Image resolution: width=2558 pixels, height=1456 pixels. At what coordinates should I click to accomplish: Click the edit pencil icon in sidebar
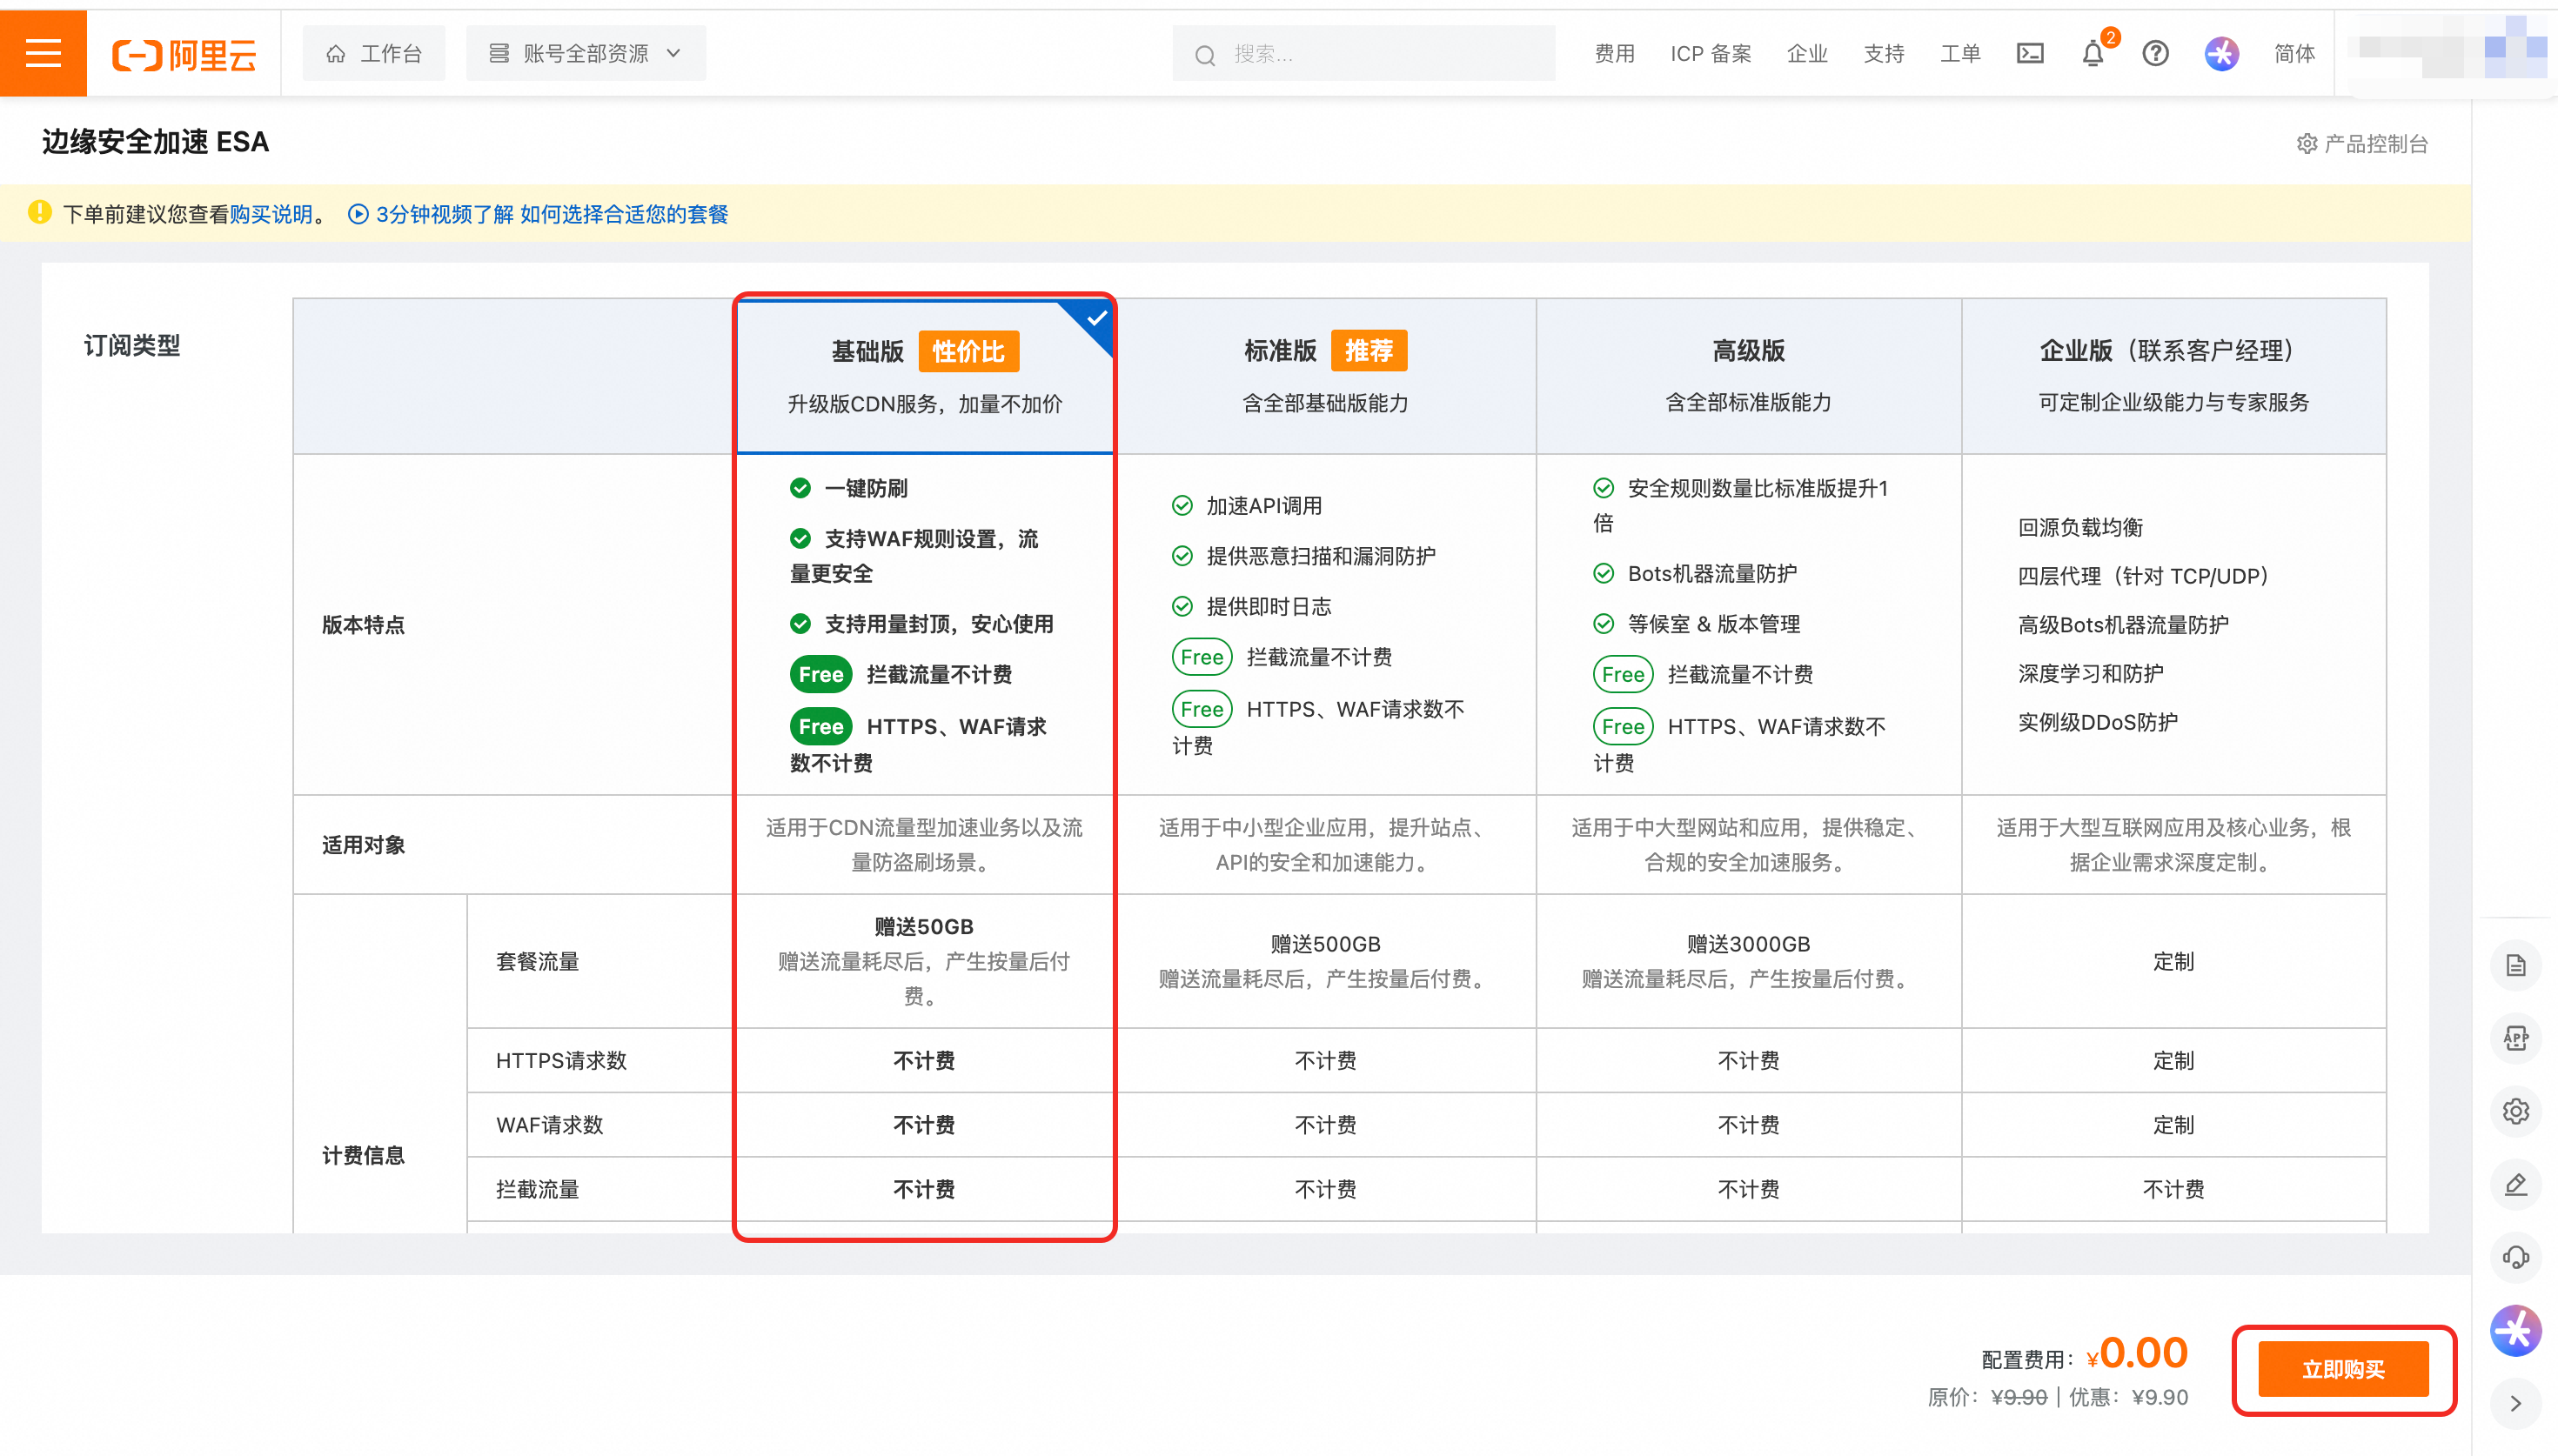tap(2515, 1184)
